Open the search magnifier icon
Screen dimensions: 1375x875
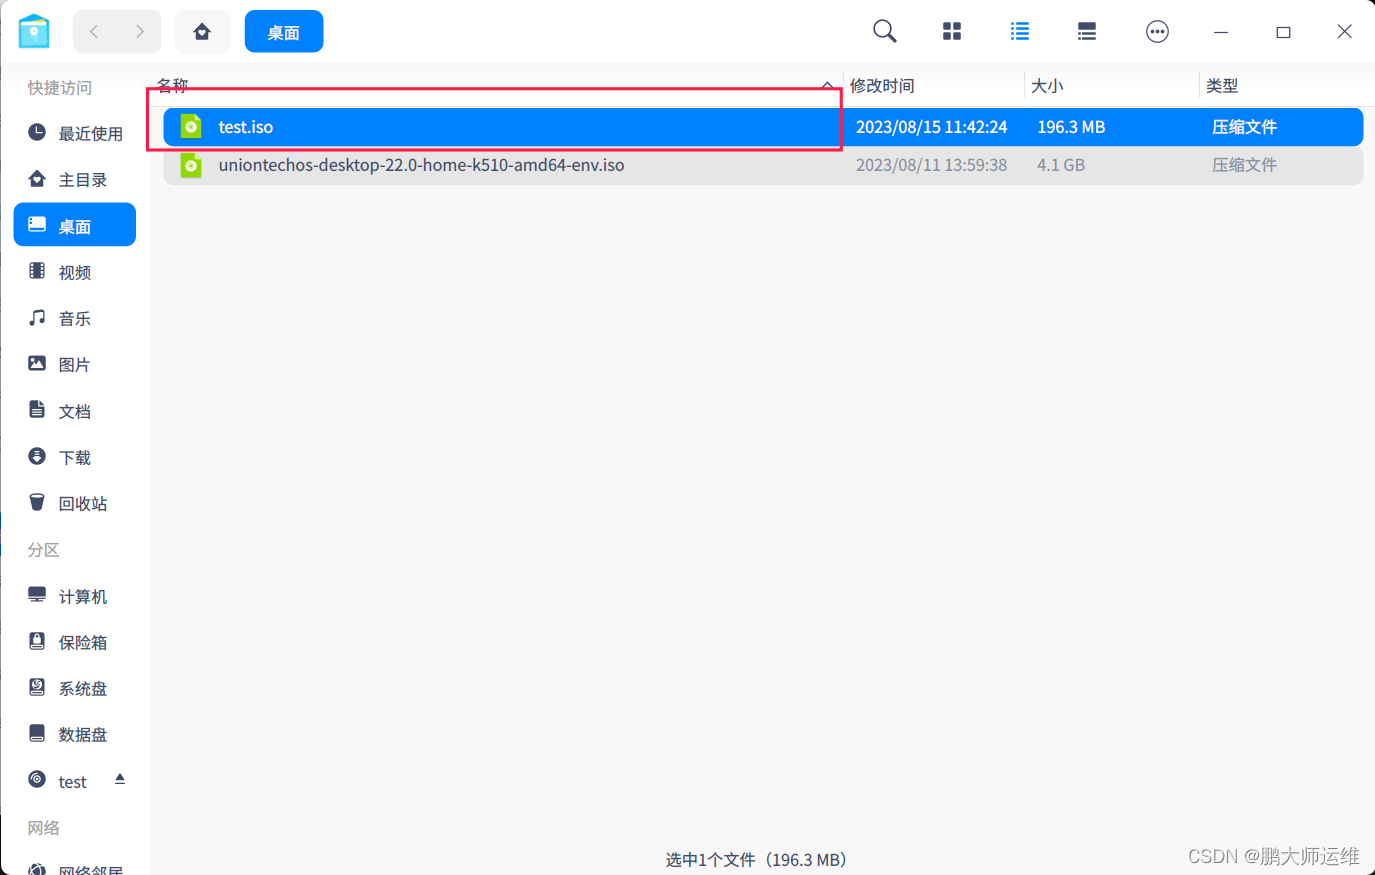(x=884, y=32)
